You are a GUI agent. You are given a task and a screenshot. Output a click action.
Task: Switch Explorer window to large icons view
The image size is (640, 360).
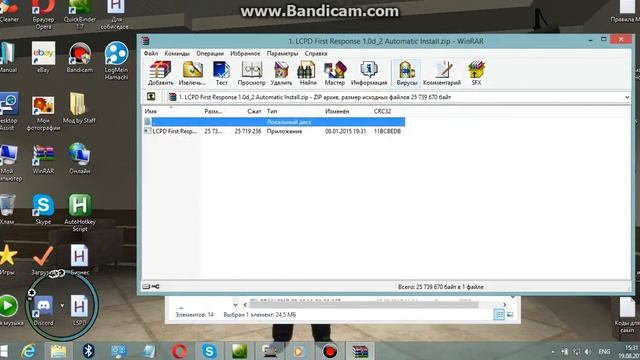pyautogui.click(x=510, y=314)
